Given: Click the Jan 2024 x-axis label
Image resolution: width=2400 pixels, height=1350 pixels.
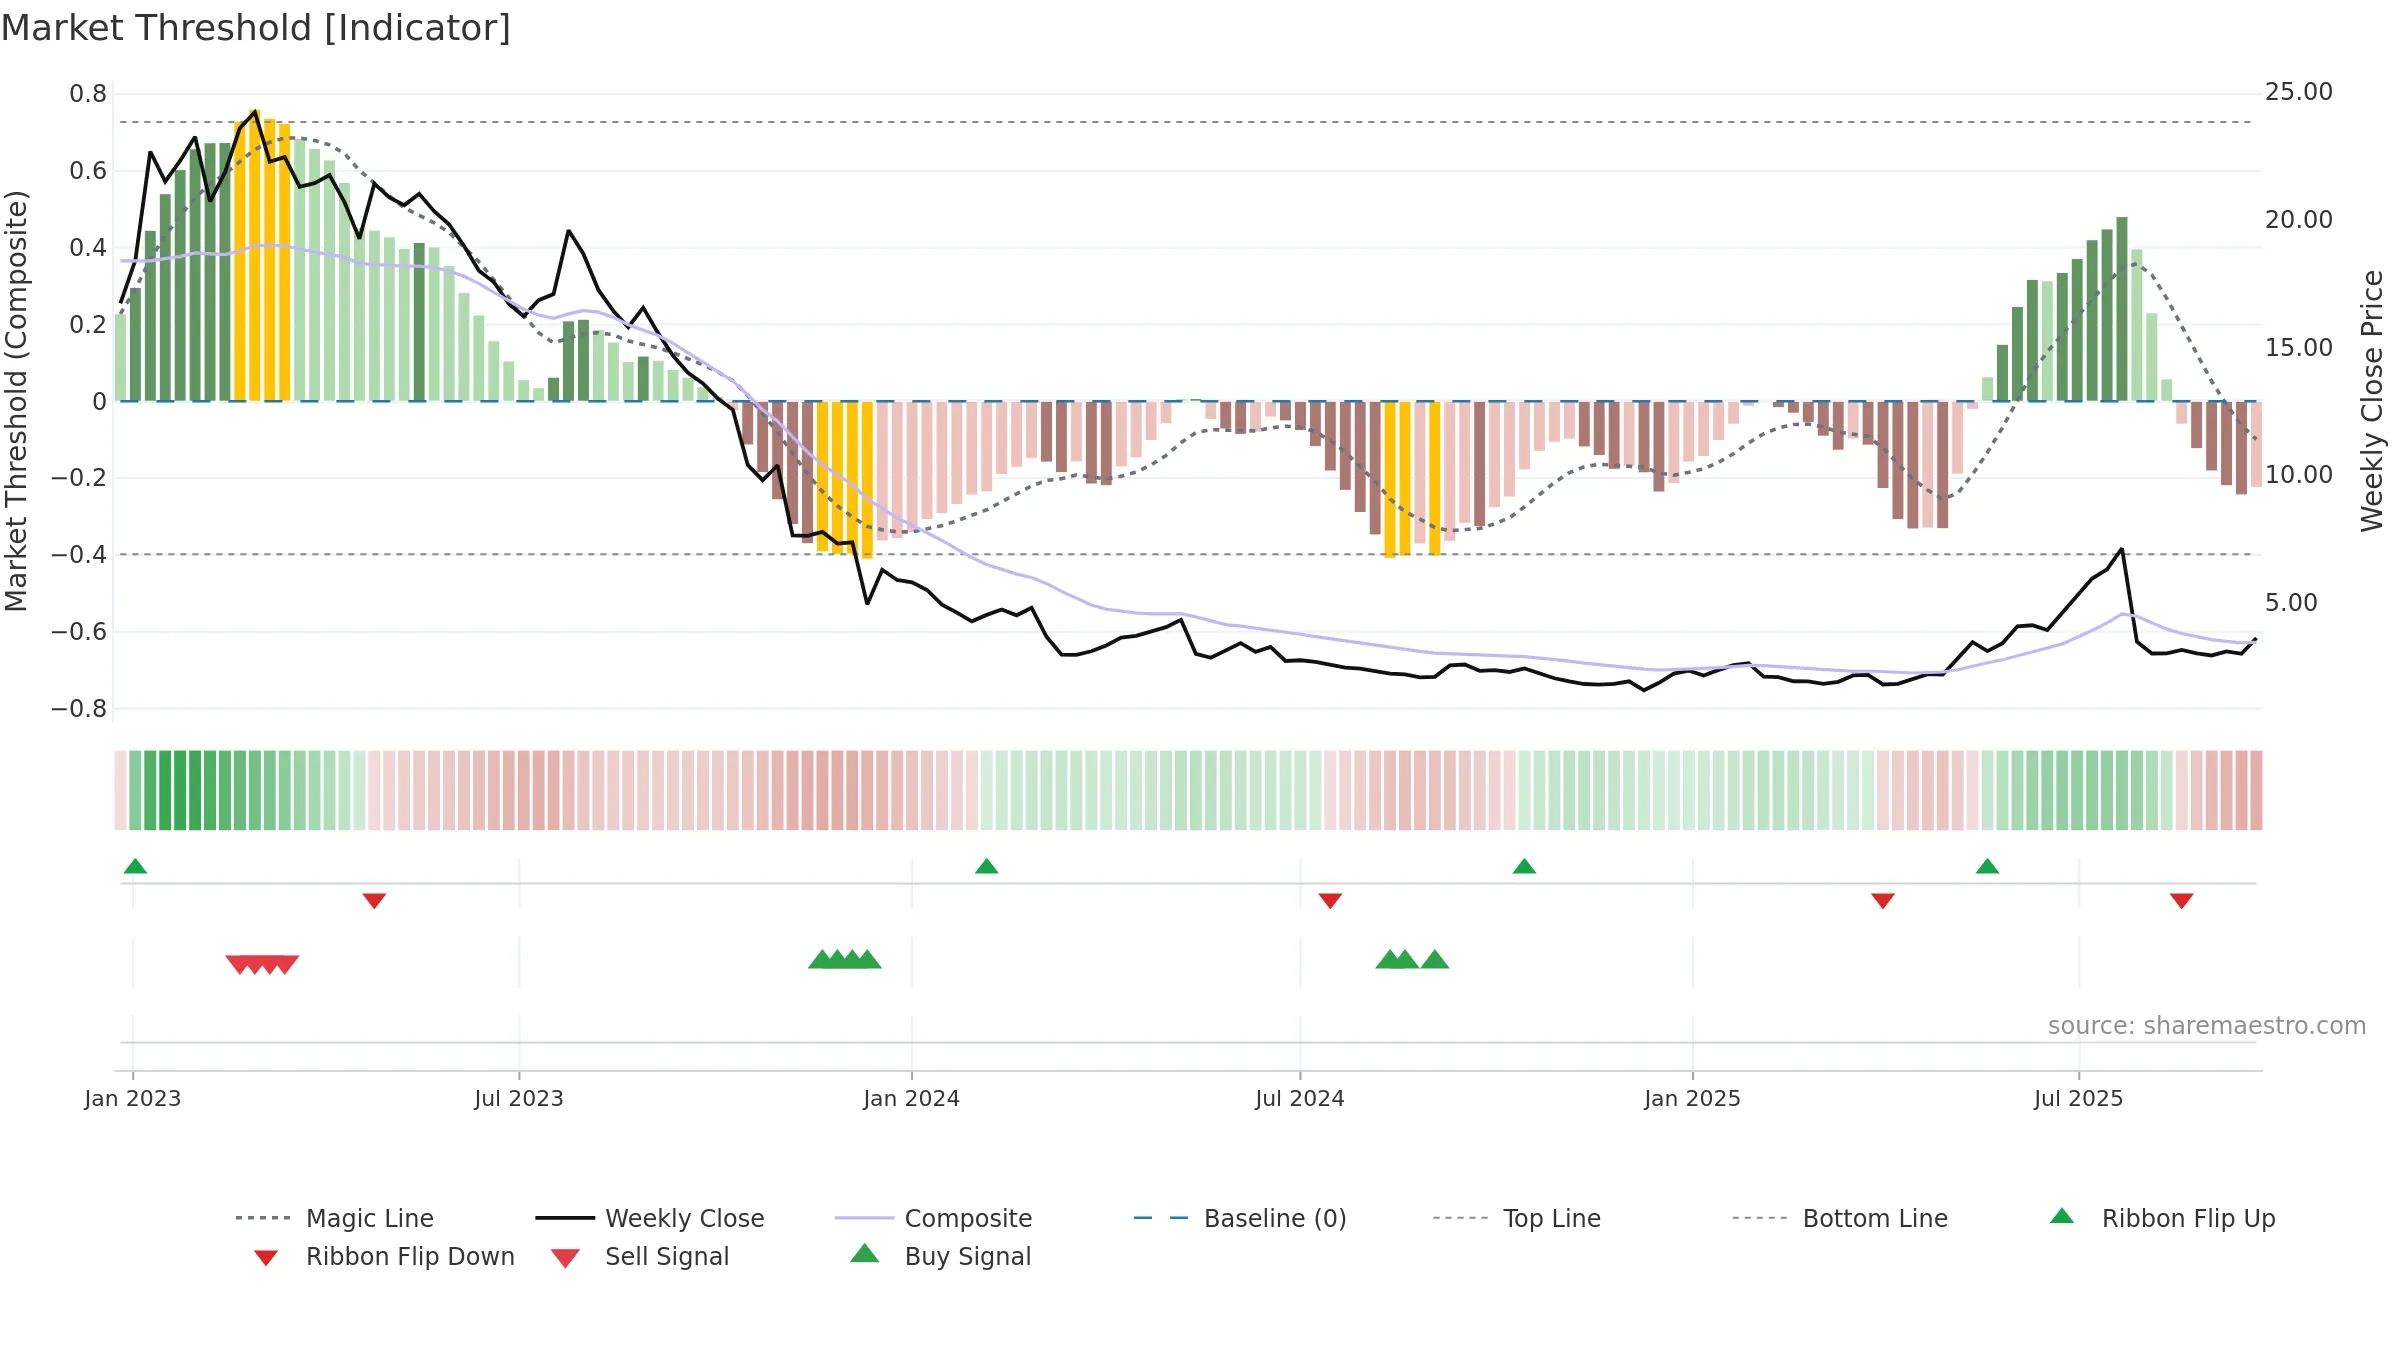Looking at the screenshot, I should coord(912,1098).
